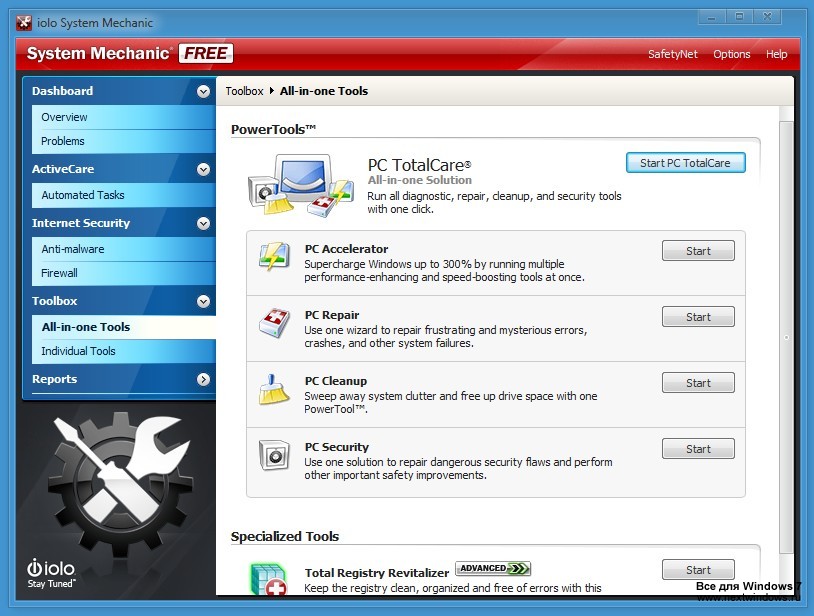Open Automated Tasks
Screen dimensions: 814x616
[124, 195]
